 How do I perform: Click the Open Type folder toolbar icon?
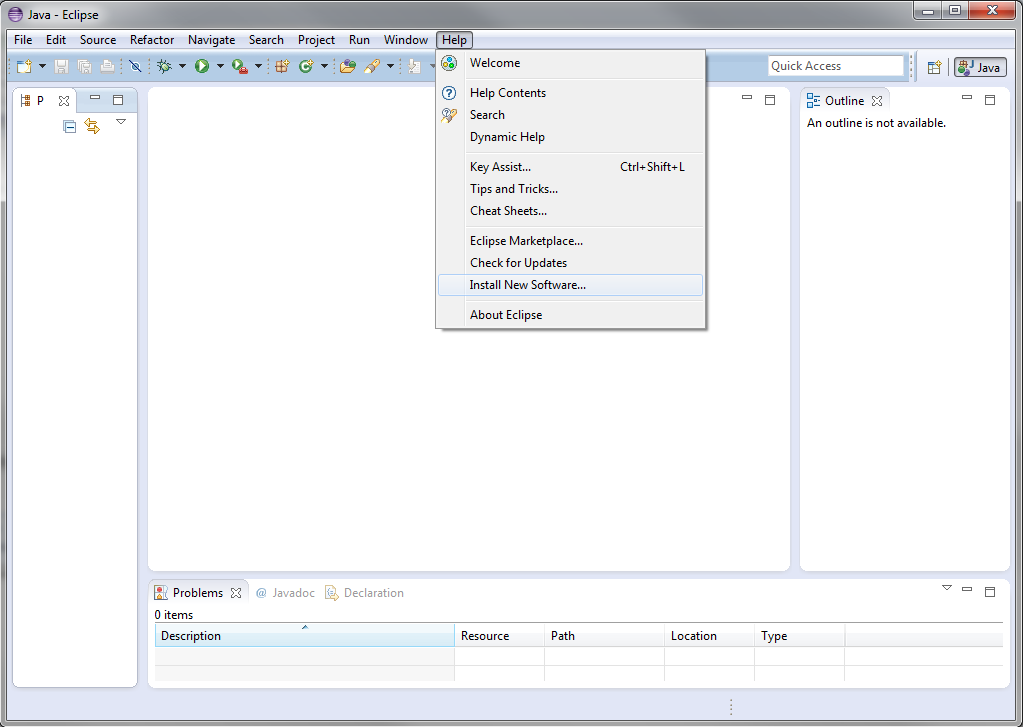point(348,66)
